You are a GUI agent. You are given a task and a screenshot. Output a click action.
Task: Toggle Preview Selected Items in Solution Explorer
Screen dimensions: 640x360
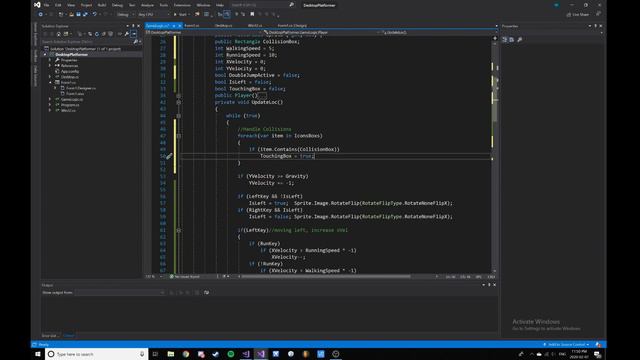(x=134, y=34)
